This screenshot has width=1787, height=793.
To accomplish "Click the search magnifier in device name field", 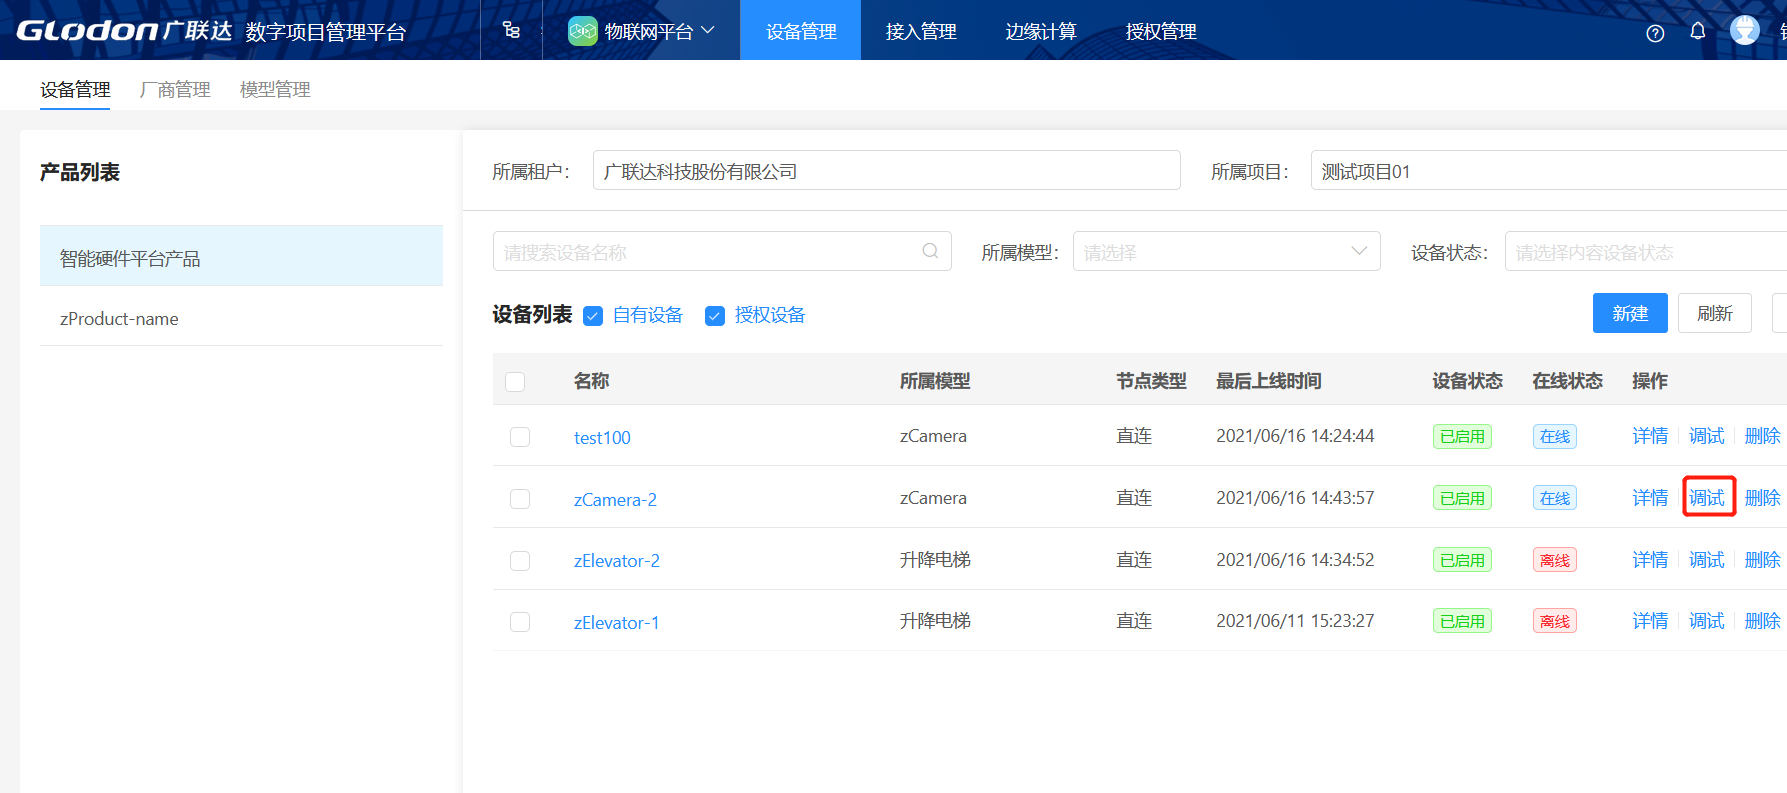I will pyautogui.click(x=930, y=251).
